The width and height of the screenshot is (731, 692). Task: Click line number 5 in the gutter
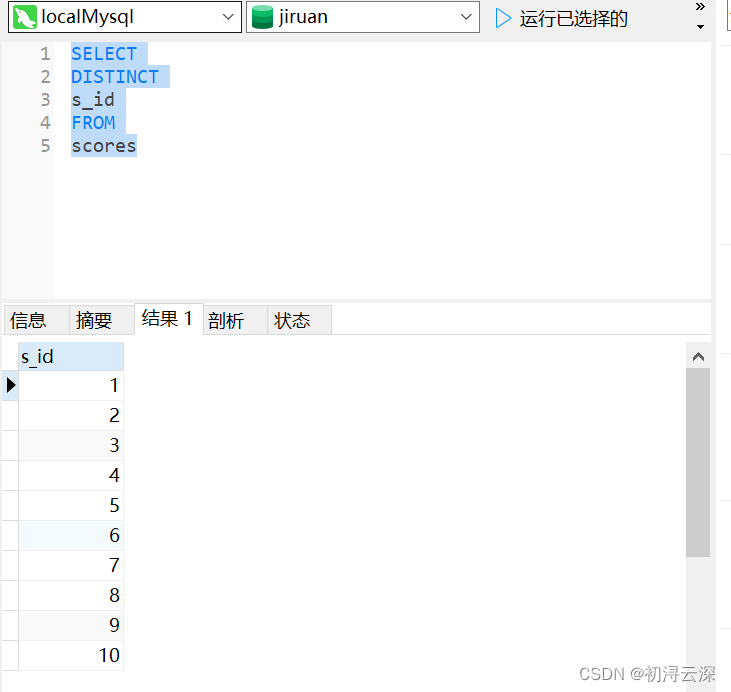click(45, 146)
